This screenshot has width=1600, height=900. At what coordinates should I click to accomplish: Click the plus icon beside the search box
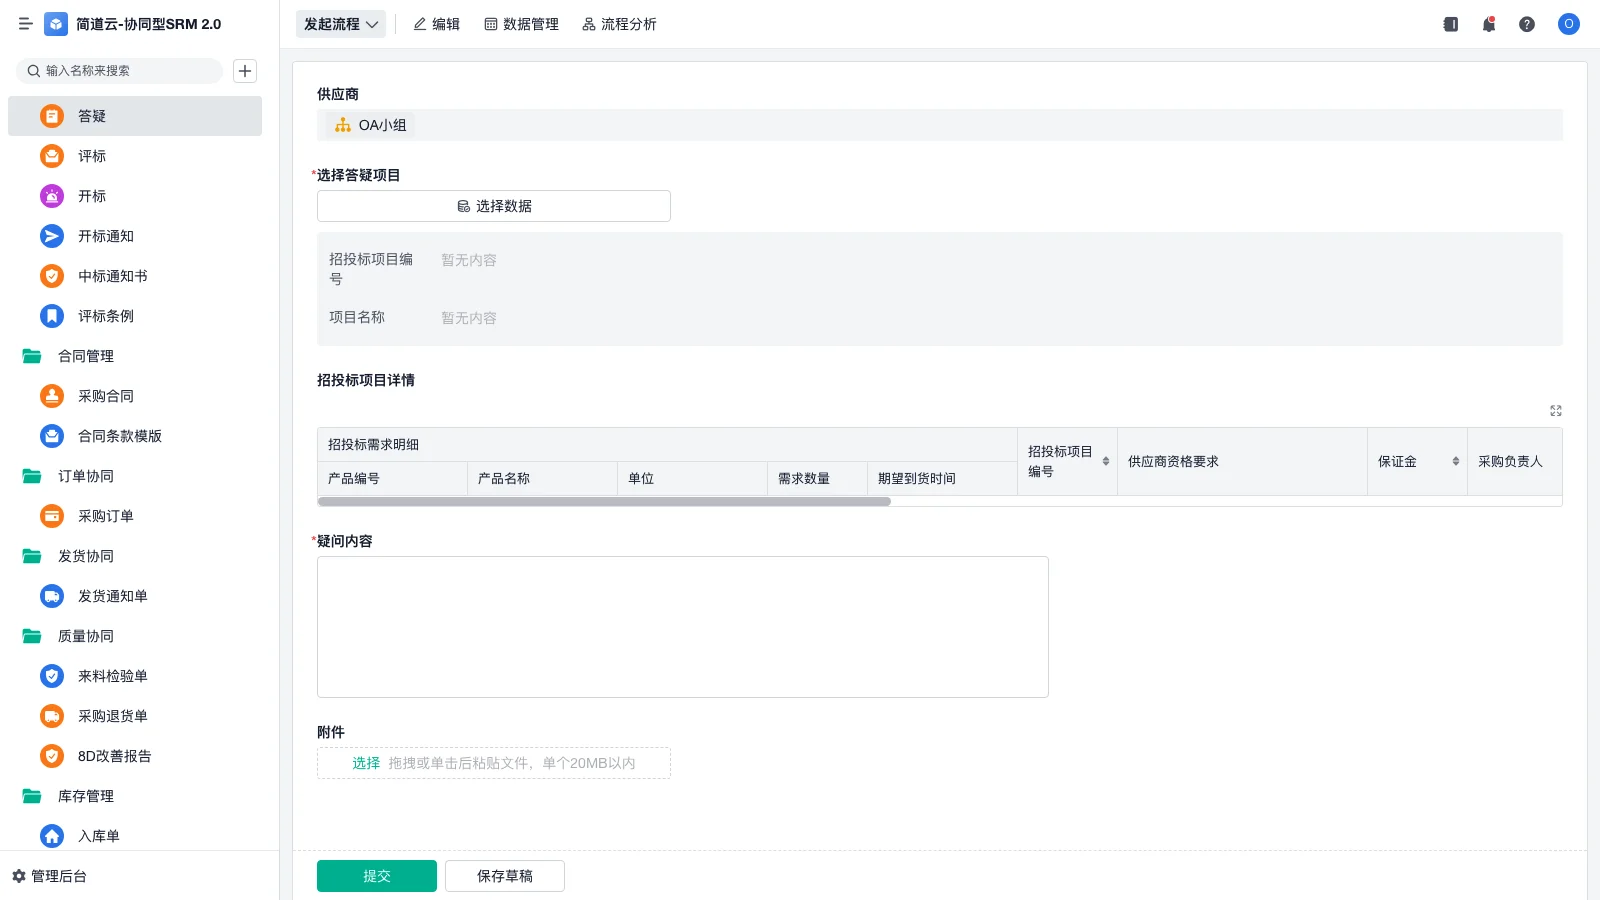[245, 71]
